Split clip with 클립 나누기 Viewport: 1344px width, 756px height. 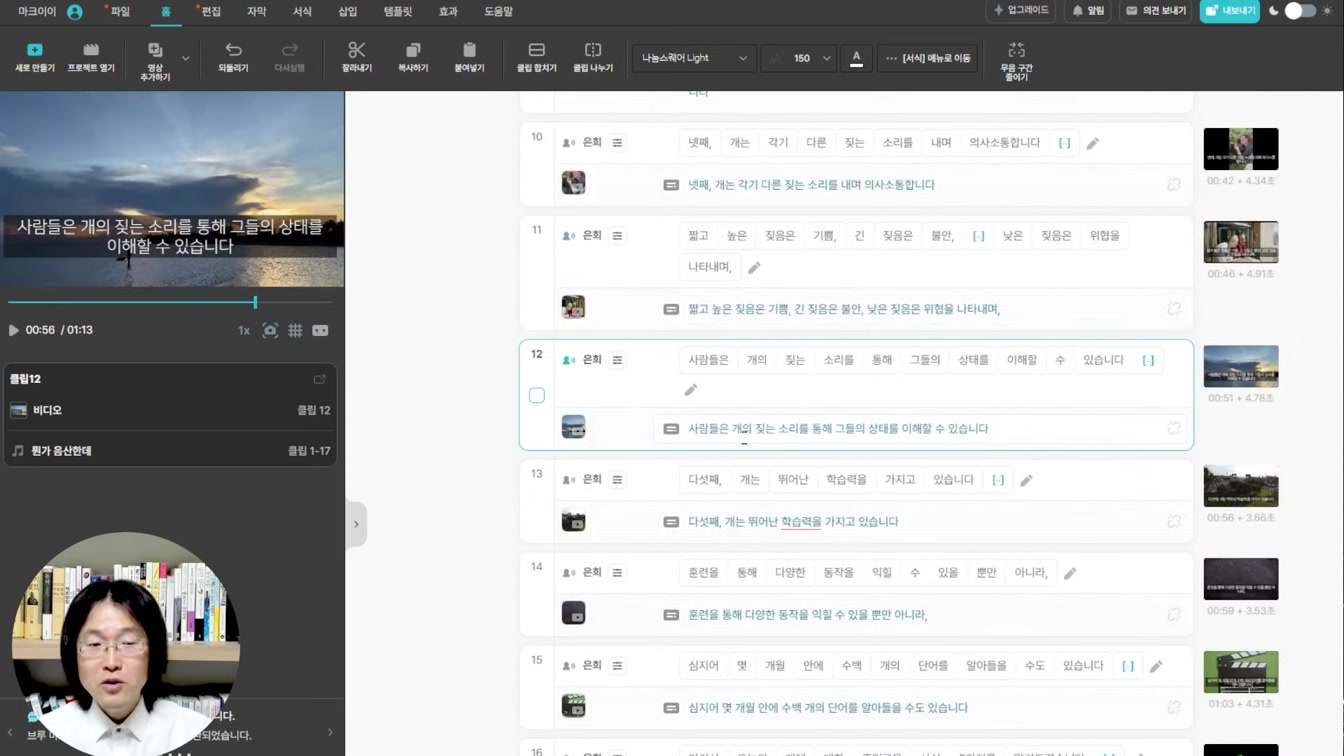tap(593, 57)
